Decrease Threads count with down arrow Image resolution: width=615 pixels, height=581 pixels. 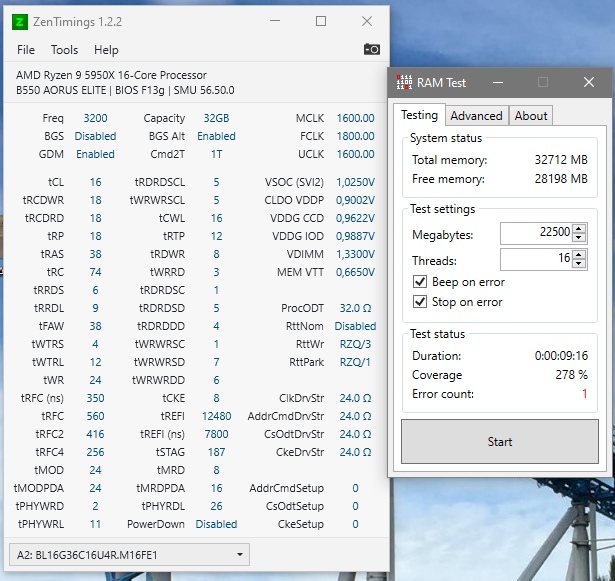(x=579, y=264)
